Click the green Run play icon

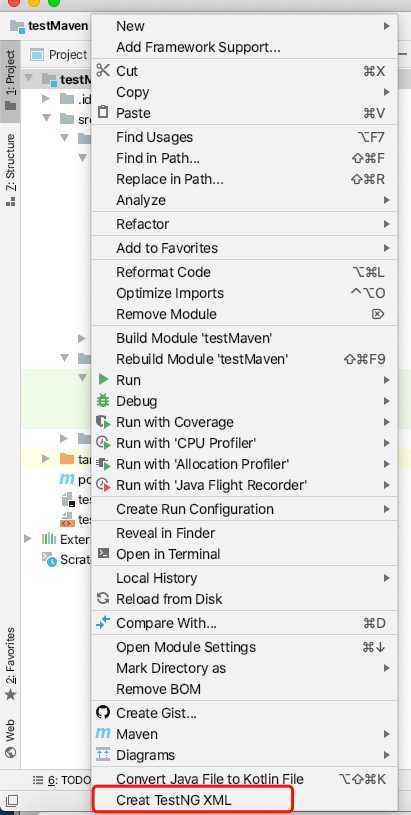click(x=104, y=379)
